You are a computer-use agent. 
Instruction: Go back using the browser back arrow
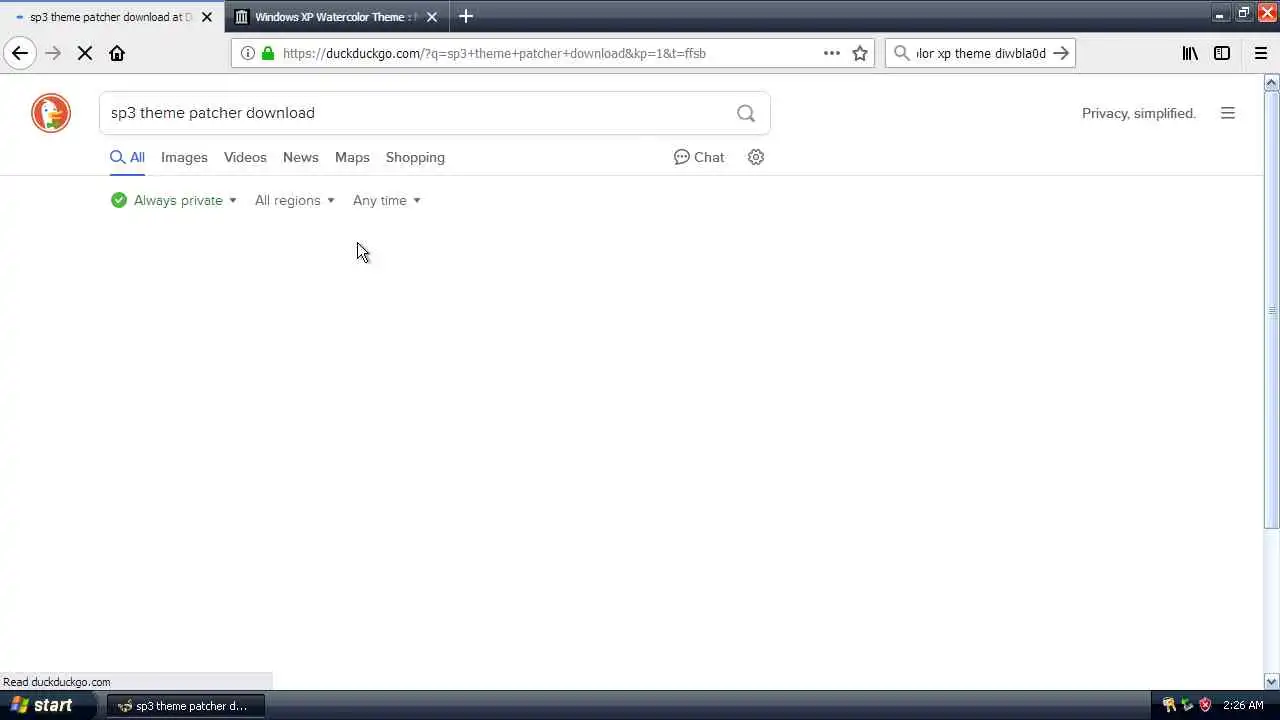pos(20,53)
